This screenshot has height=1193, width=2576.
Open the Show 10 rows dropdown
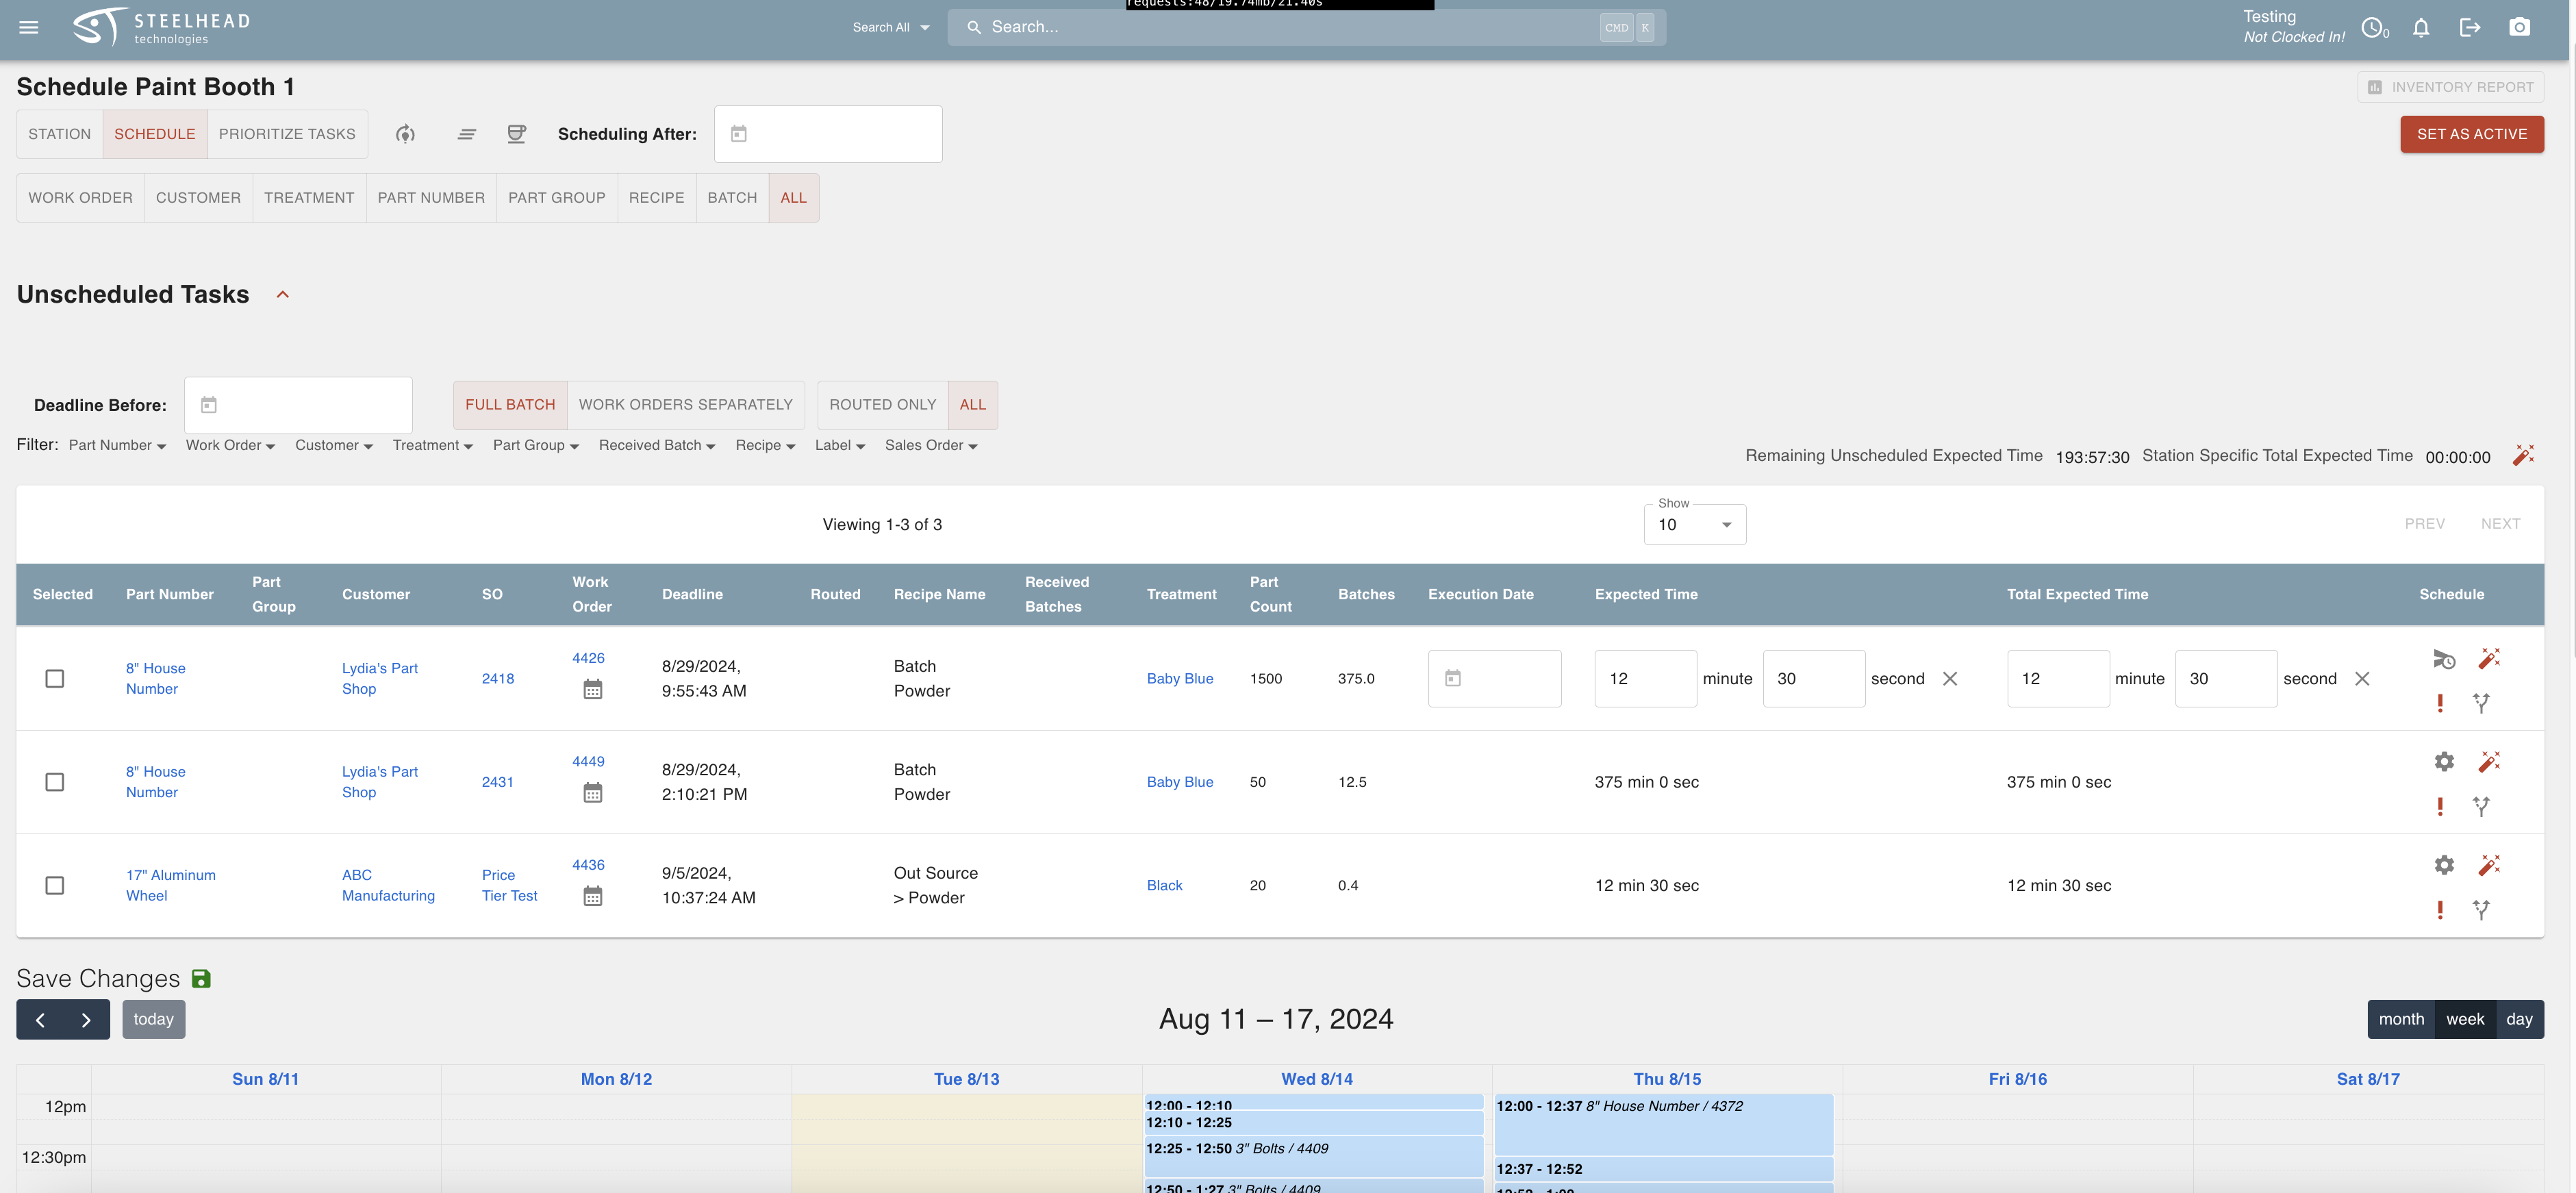click(1695, 525)
